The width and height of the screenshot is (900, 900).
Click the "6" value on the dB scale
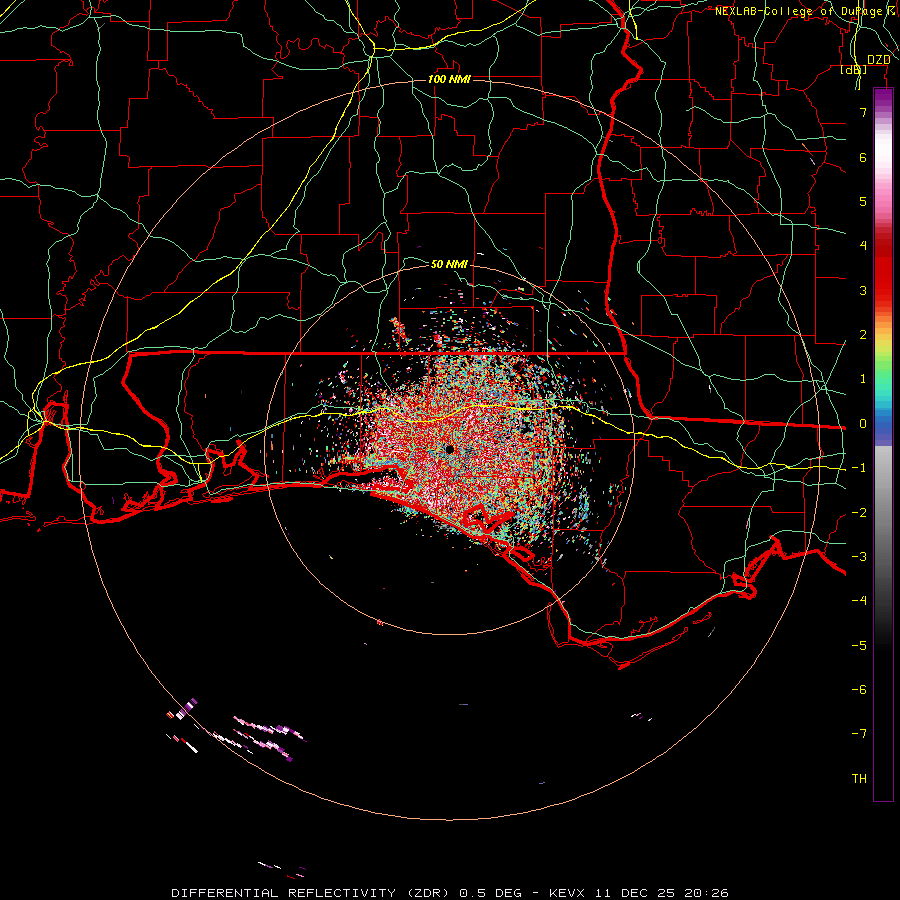863,157
